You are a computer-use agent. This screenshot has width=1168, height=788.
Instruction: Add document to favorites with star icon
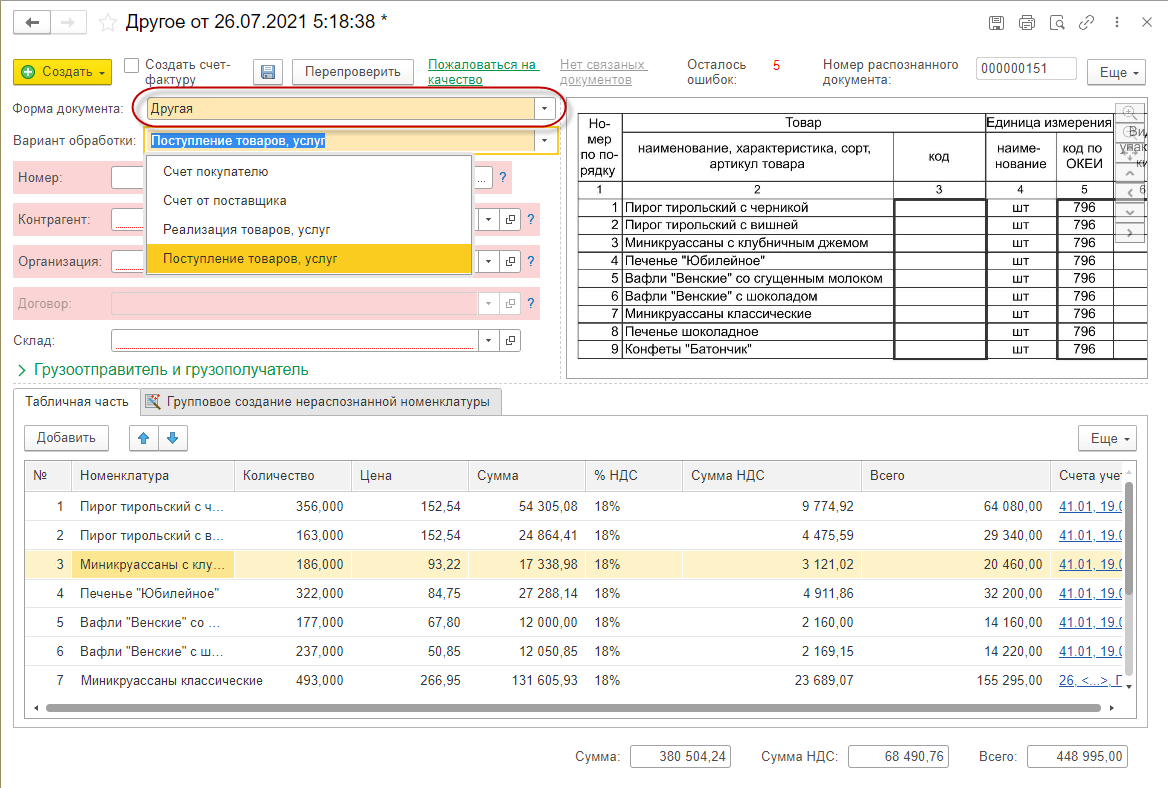[109, 22]
